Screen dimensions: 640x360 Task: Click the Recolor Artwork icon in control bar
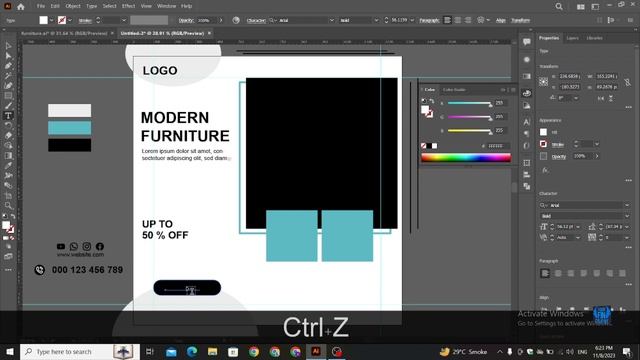point(236,20)
